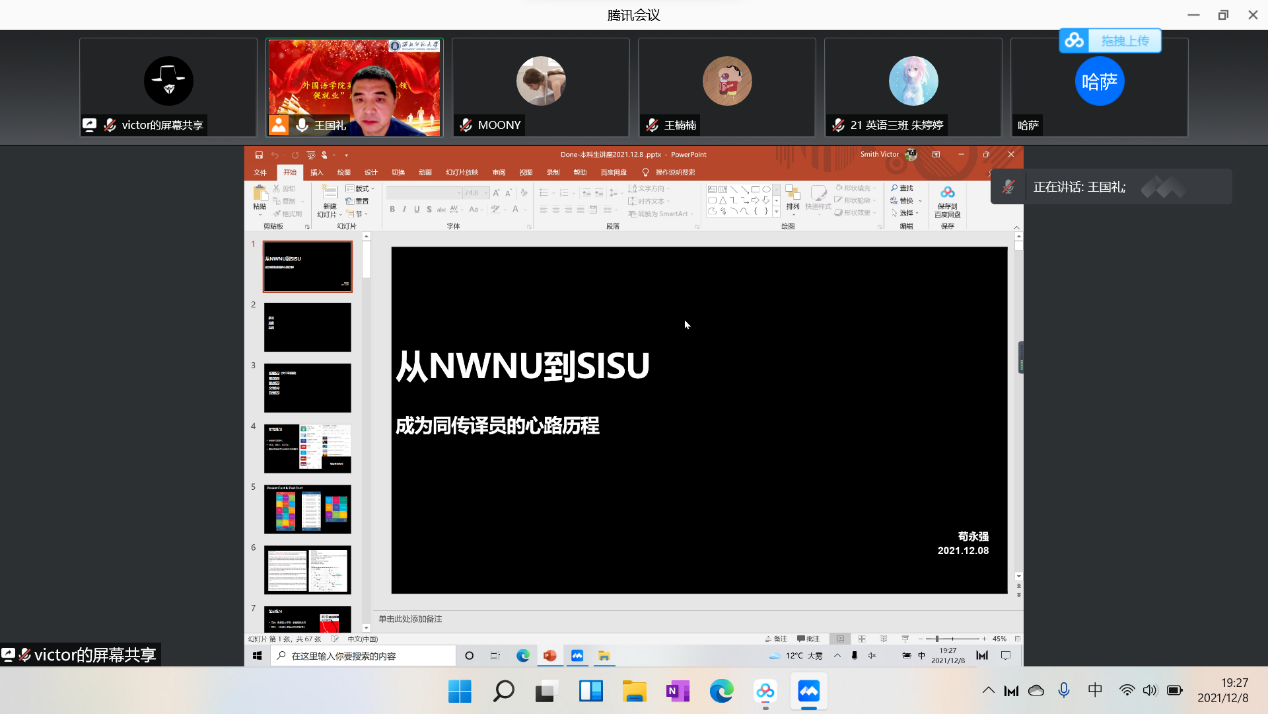Toggle the system volume speaker icon
1268x714 pixels.
point(1149,690)
